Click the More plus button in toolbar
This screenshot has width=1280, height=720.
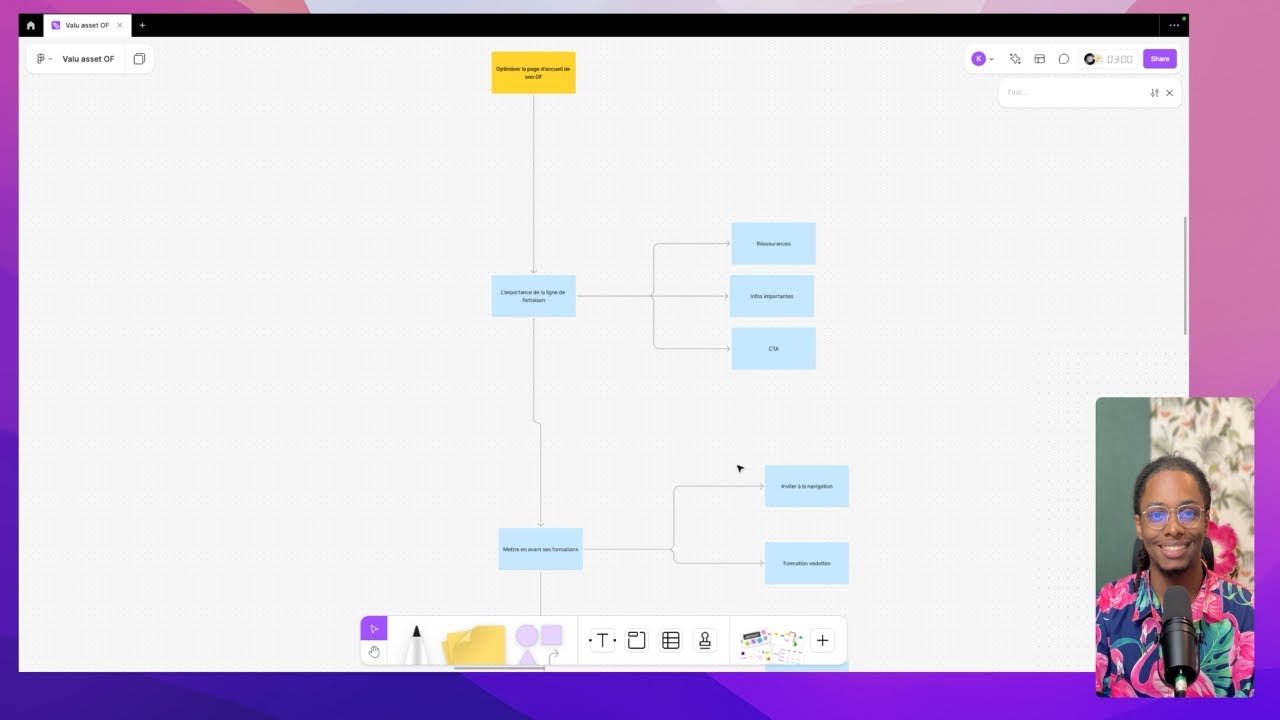822,641
